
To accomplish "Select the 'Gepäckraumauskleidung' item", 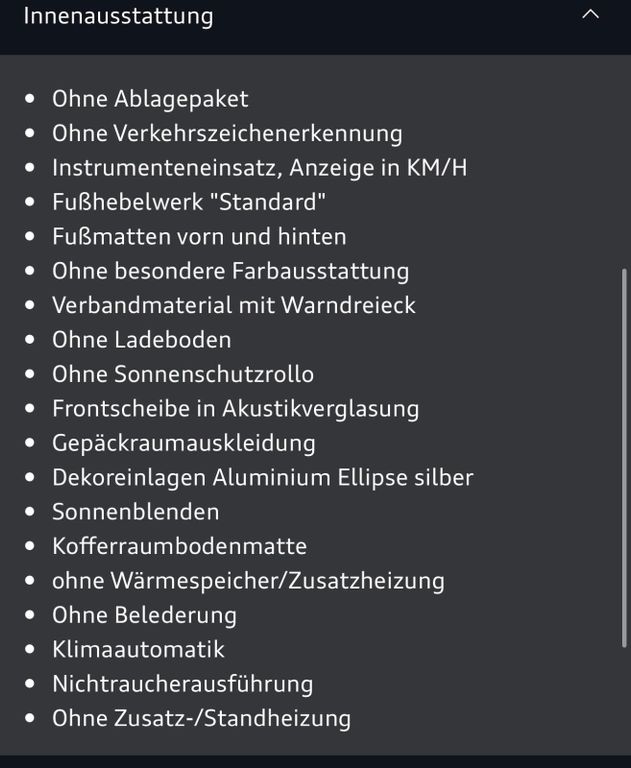I will [183, 443].
